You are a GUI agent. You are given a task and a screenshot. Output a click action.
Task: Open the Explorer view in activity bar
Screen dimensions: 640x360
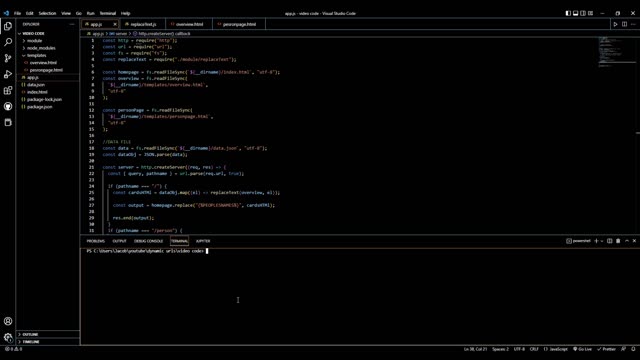click(x=8, y=27)
